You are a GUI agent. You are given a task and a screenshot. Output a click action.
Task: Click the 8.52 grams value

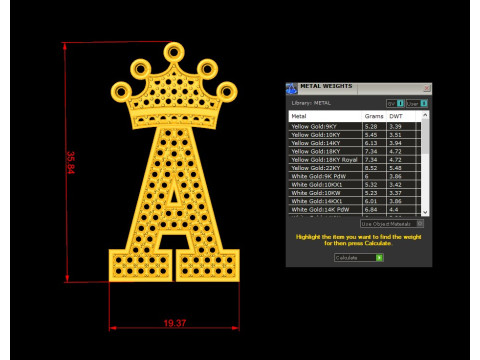point(371,168)
